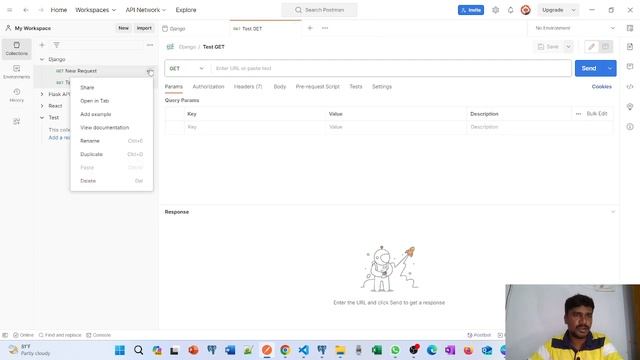Open collections panel three-dot options
The image size is (640, 360).
(x=150, y=45)
